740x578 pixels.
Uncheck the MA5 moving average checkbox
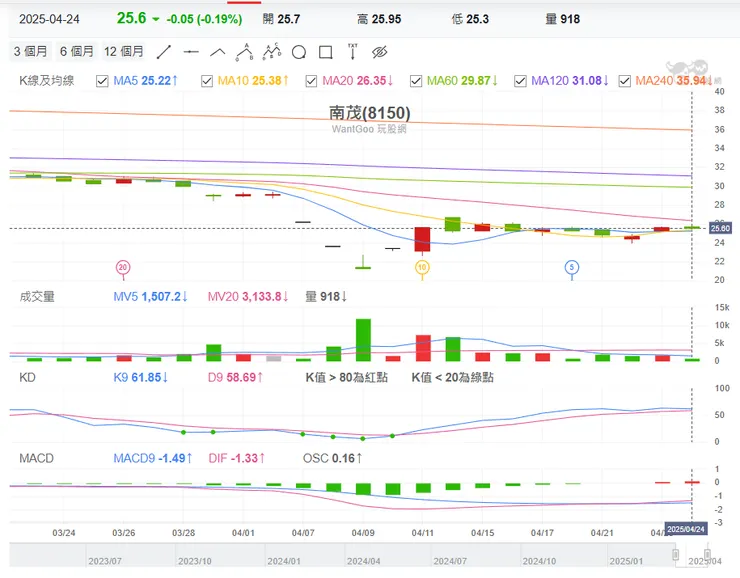pyautogui.click(x=102, y=81)
